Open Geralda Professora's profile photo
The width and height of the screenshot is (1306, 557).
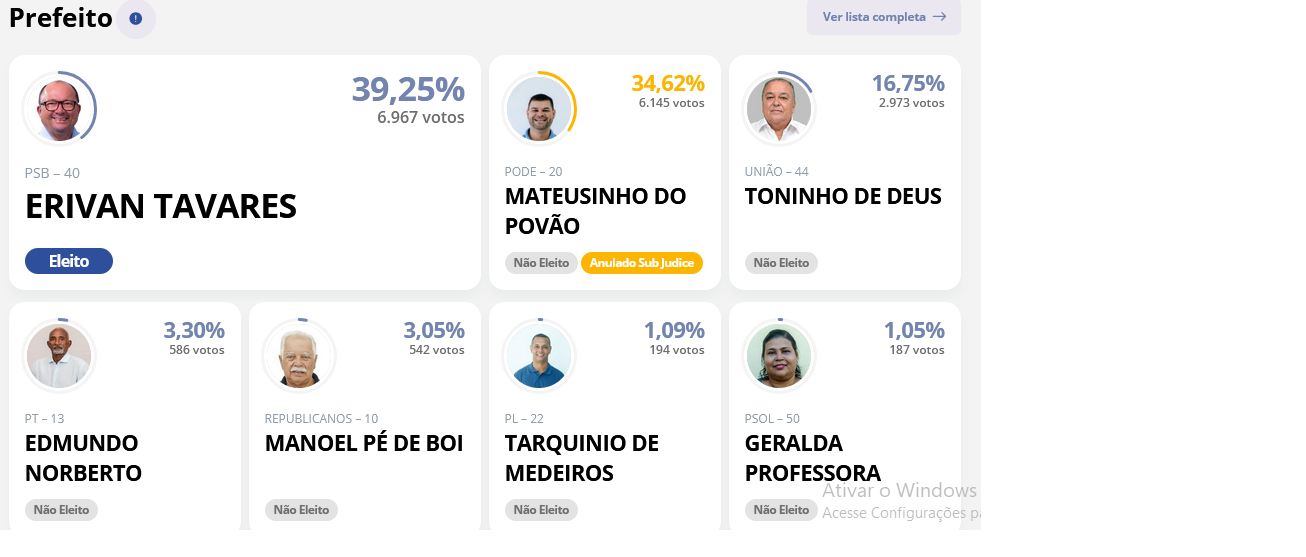(779, 356)
